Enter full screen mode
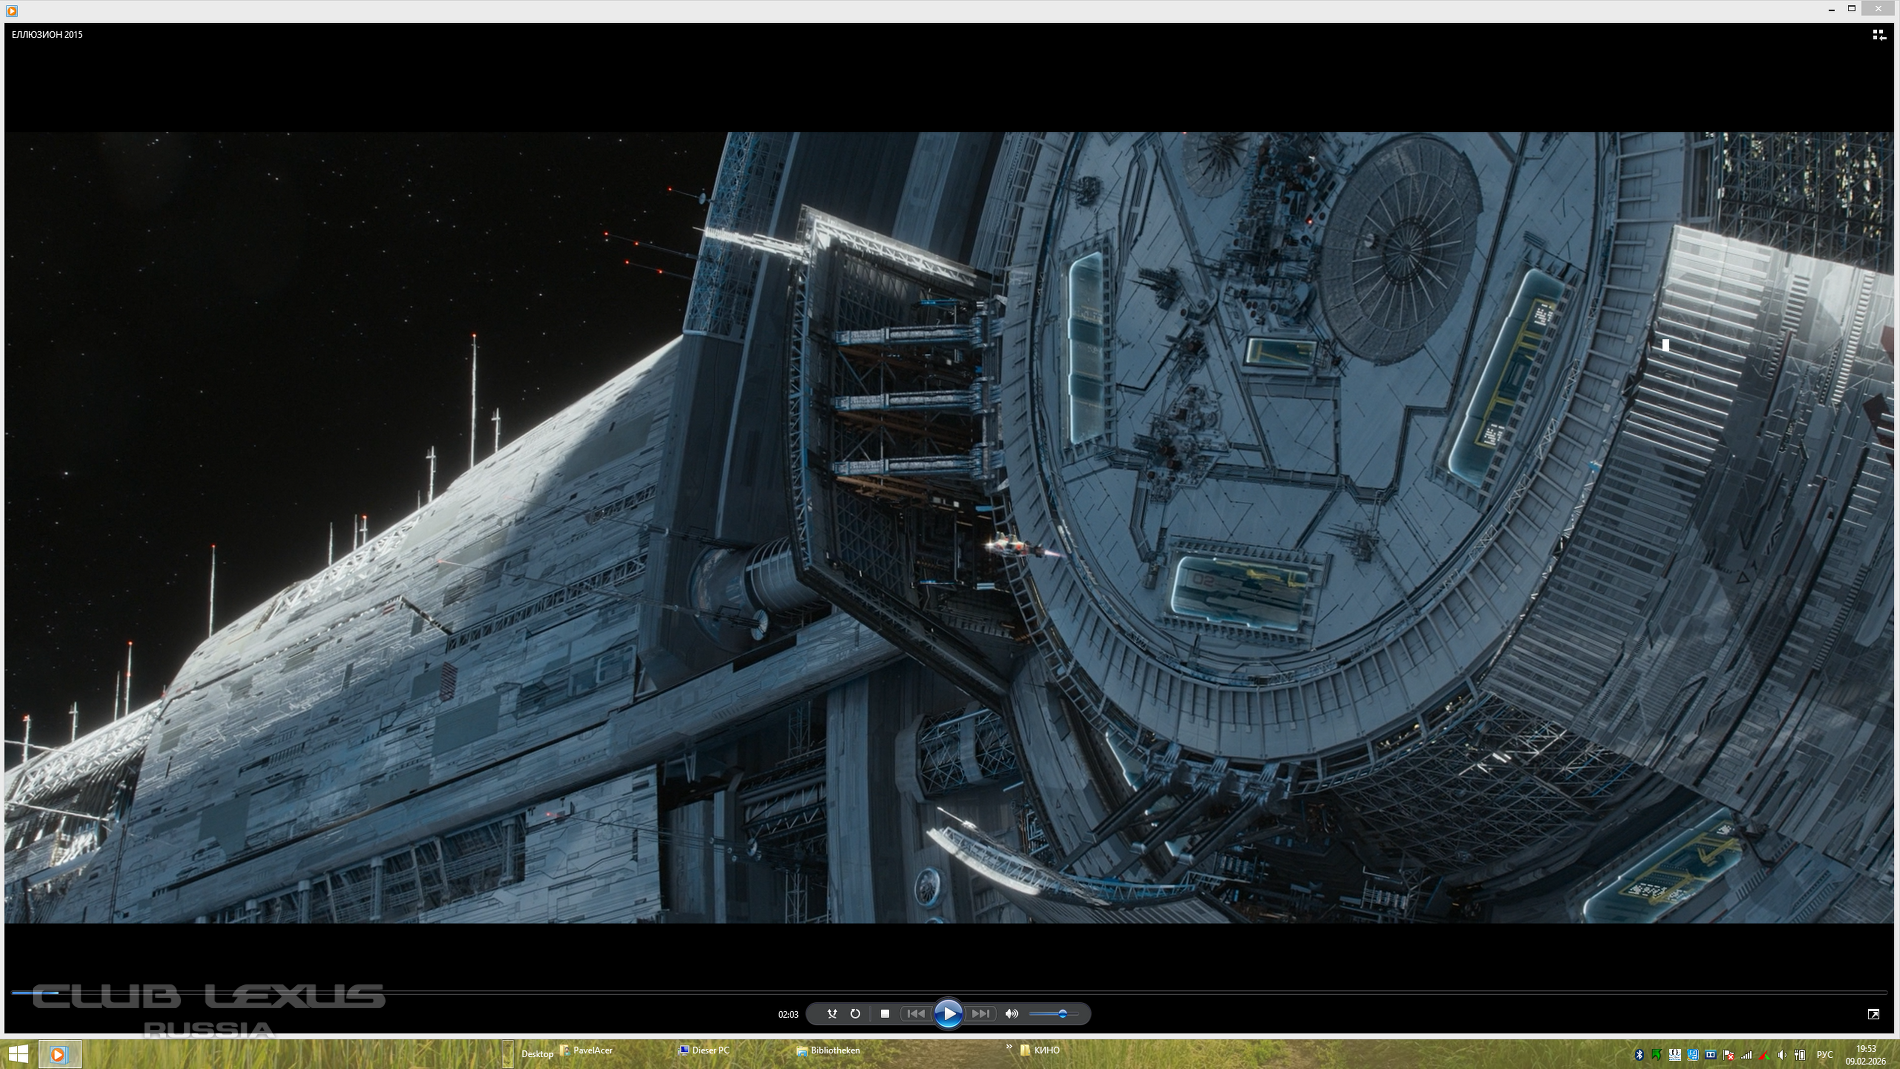The image size is (1900, 1069). (1873, 1014)
